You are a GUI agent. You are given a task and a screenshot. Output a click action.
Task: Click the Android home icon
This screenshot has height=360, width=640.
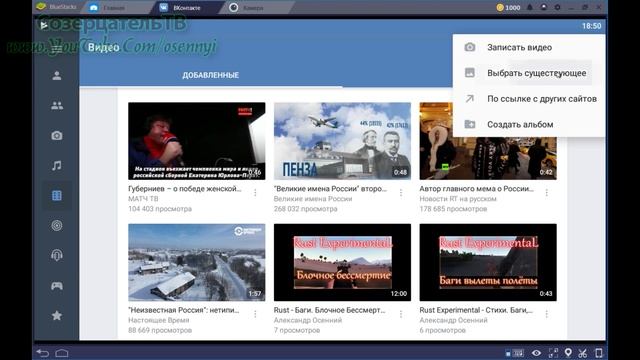tap(62, 353)
